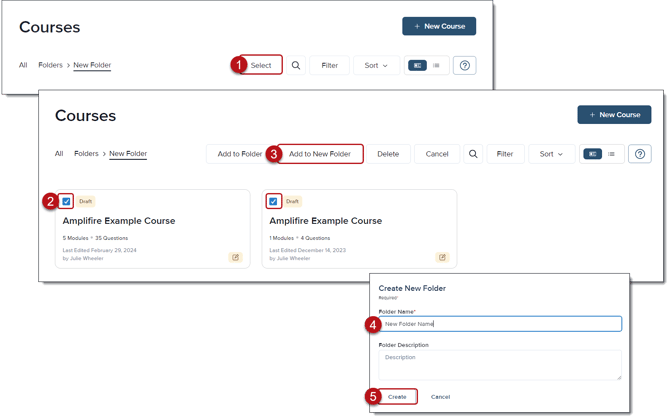Click the Folder Name input field
This screenshot has width=670, height=419.
pyautogui.click(x=500, y=324)
